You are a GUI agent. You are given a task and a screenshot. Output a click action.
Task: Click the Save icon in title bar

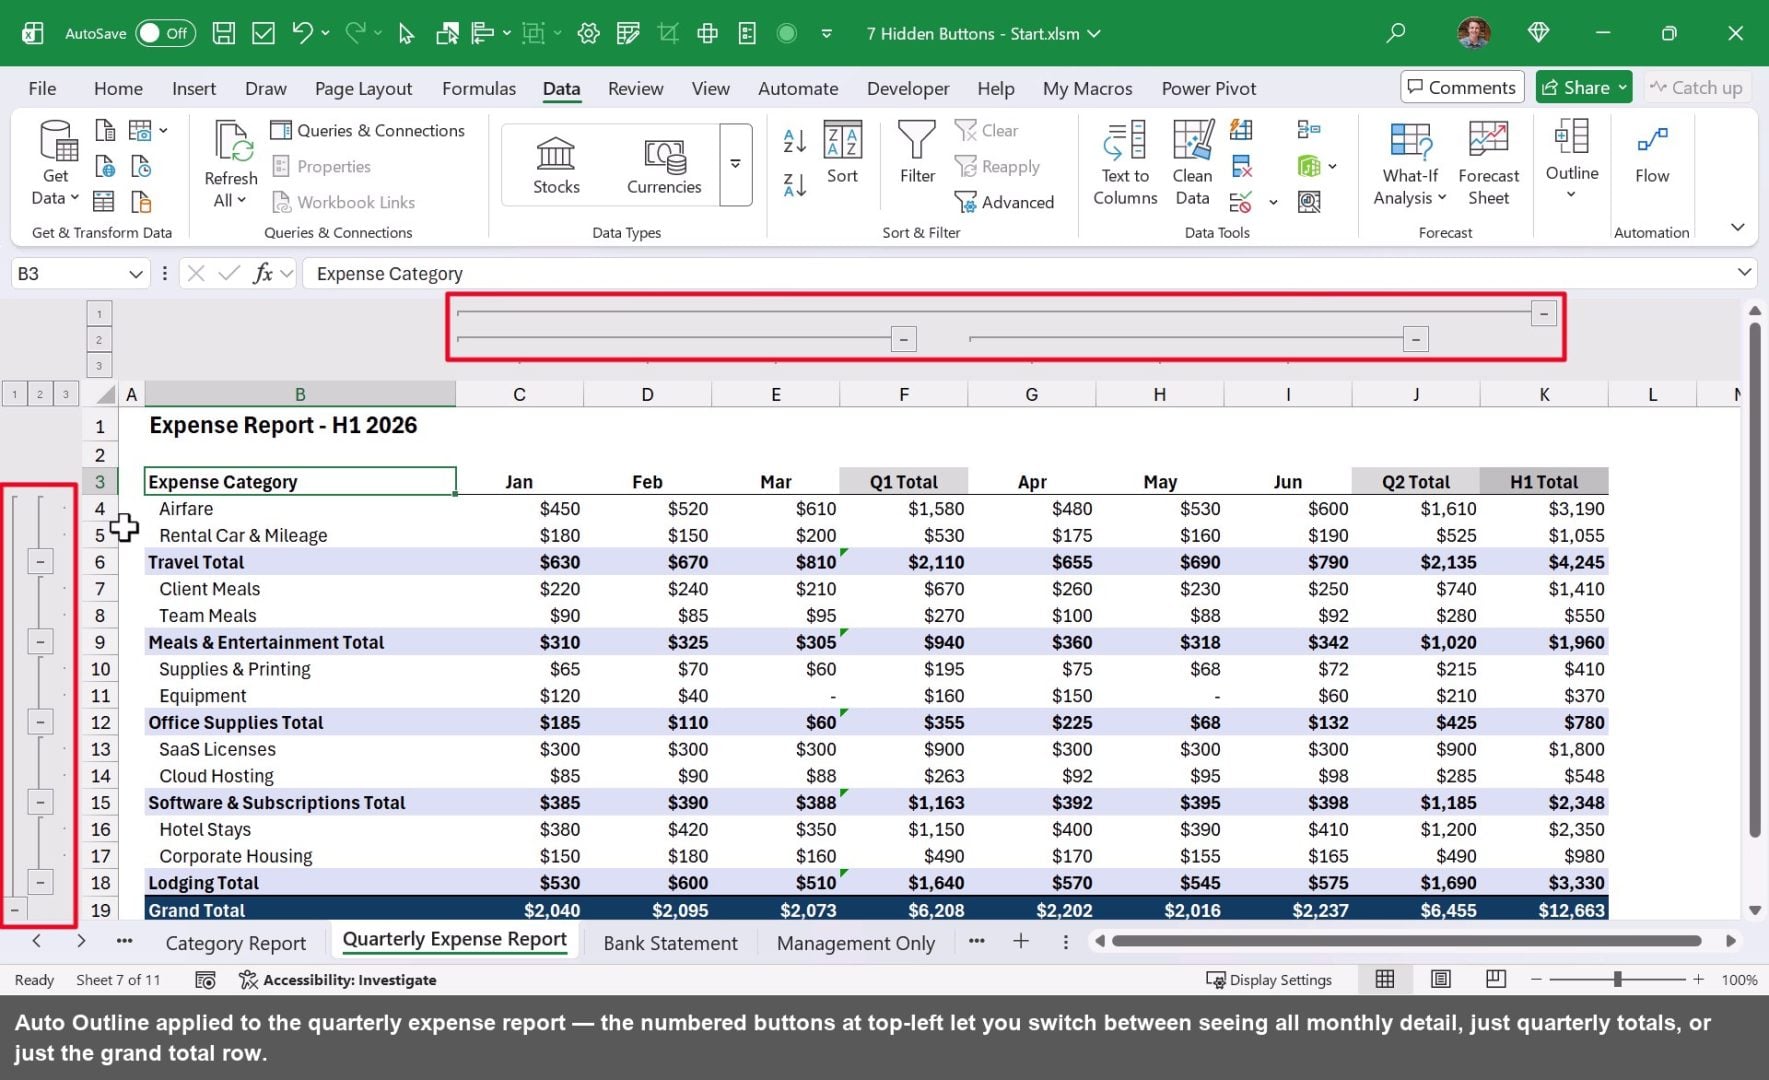[x=224, y=33]
